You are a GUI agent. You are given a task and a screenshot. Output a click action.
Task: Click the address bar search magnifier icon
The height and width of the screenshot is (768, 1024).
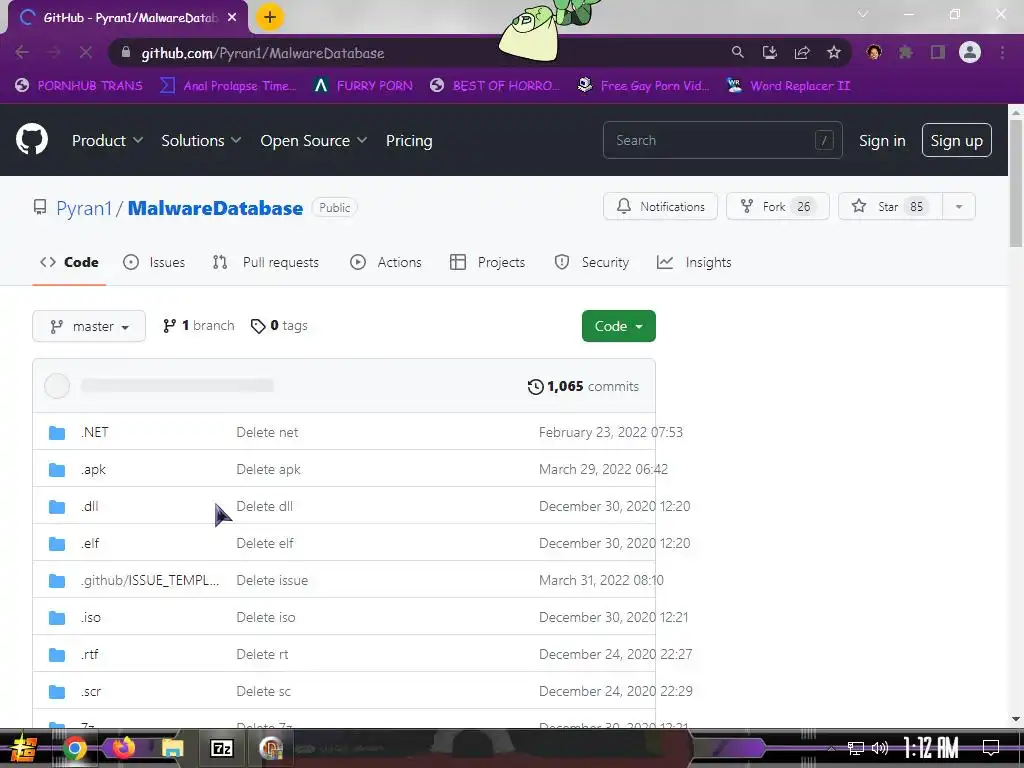click(737, 52)
